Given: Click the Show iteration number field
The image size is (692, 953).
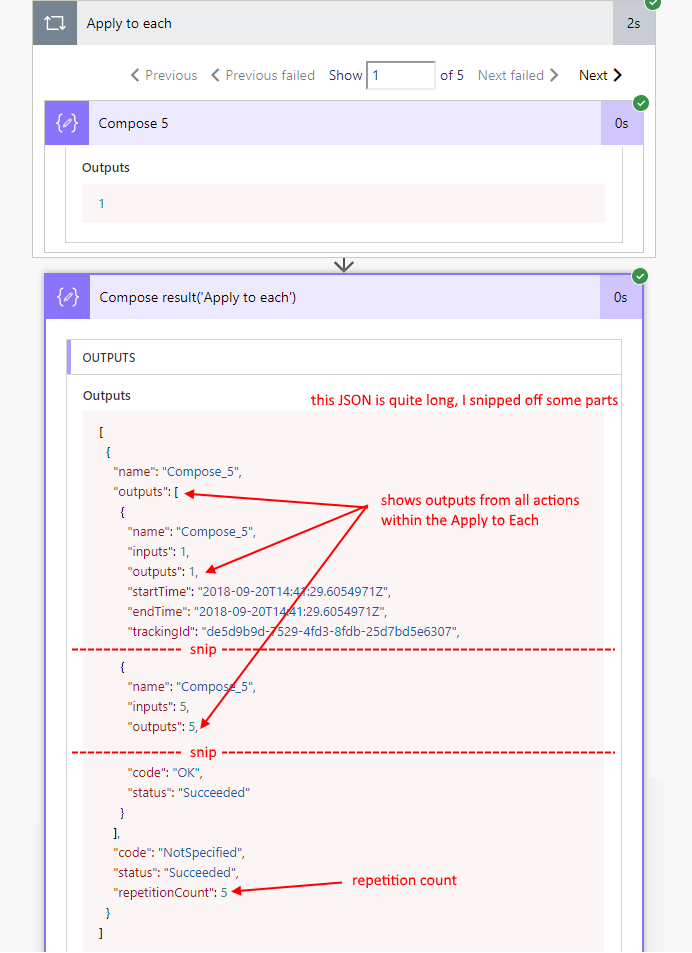Looking at the screenshot, I should tap(400, 75).
